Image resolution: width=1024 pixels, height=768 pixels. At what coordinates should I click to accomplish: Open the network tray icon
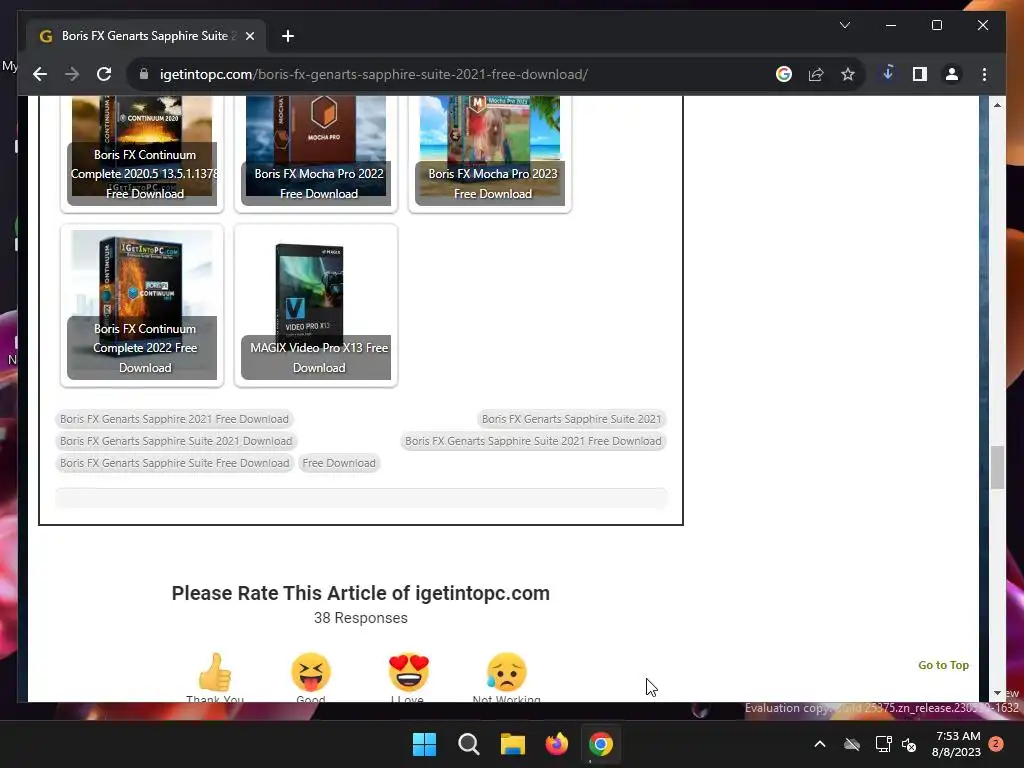[883, 744]
